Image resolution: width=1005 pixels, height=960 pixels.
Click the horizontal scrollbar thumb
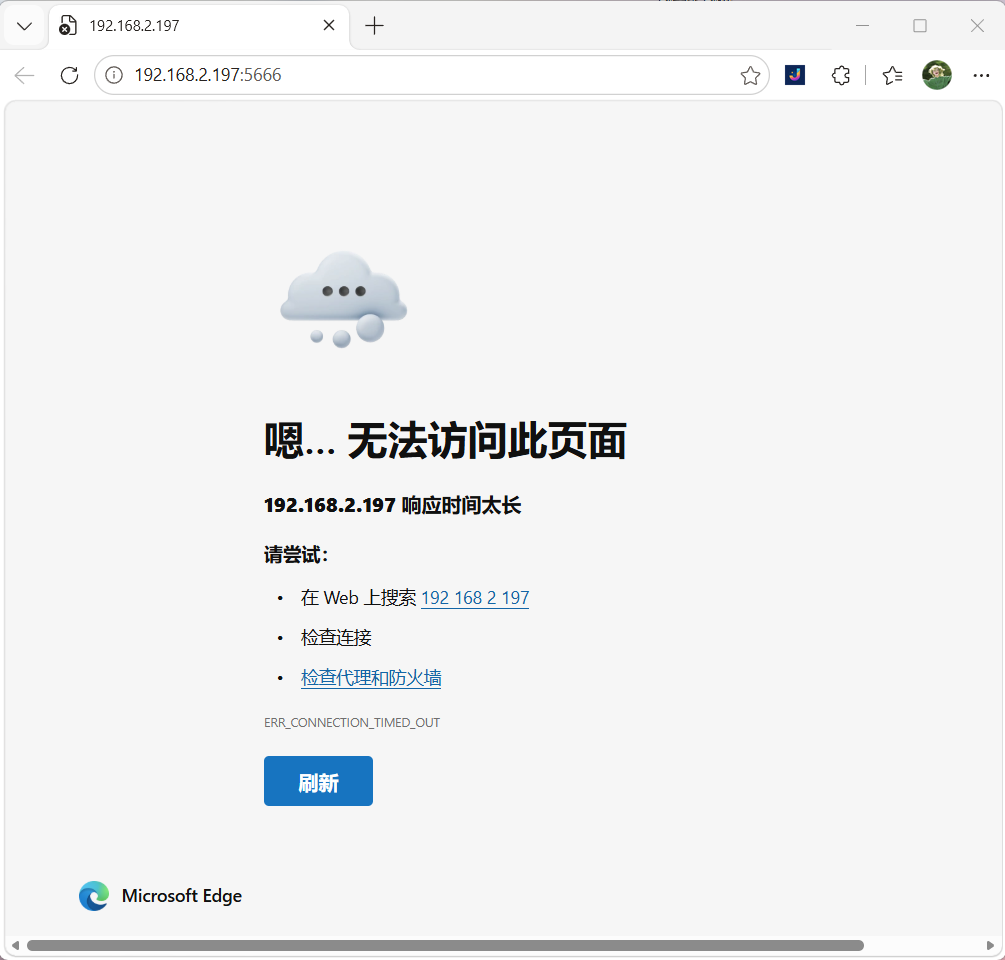pos(445,945)
